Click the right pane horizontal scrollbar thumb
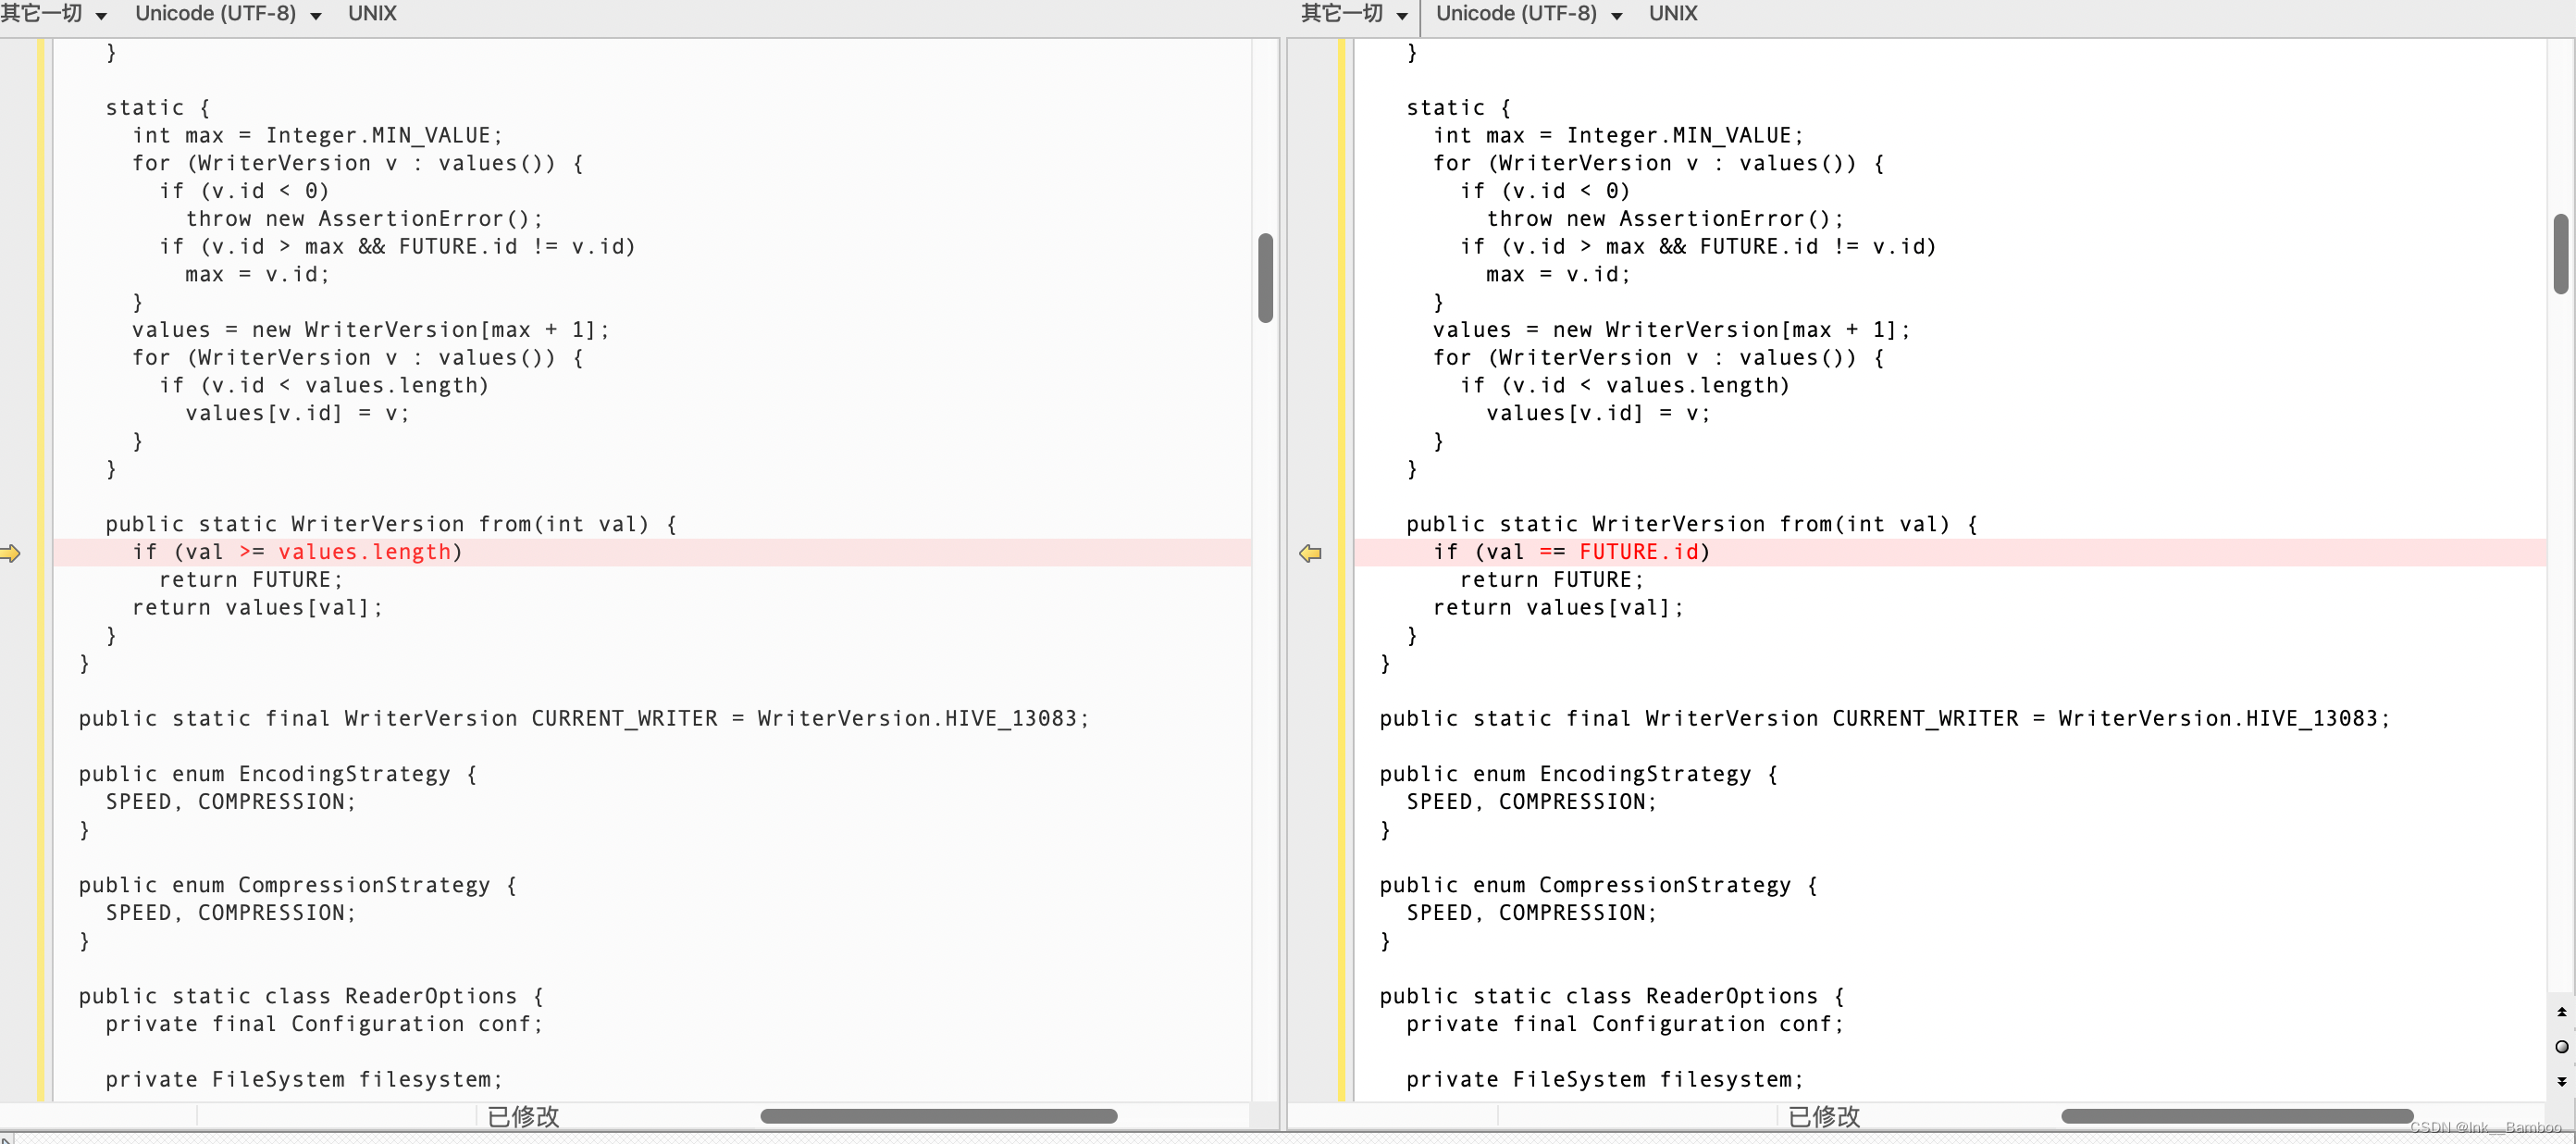The image size is (2576, 1144). (2237, 1116)
